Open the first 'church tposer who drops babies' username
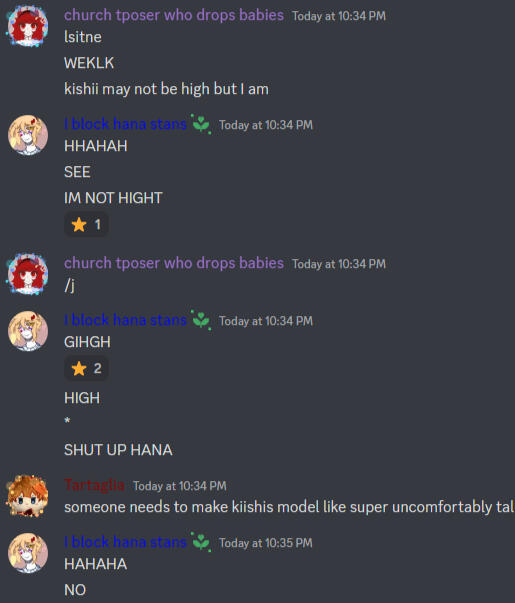The width and height of the screenshot is (515, 603). pyautogui.click(x=174, y=15)
